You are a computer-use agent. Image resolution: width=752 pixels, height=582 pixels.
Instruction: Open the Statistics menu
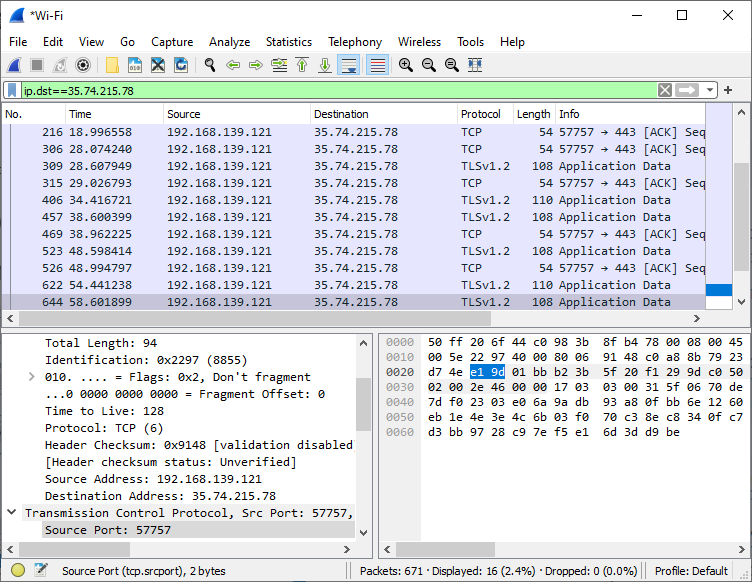[288, 42]
